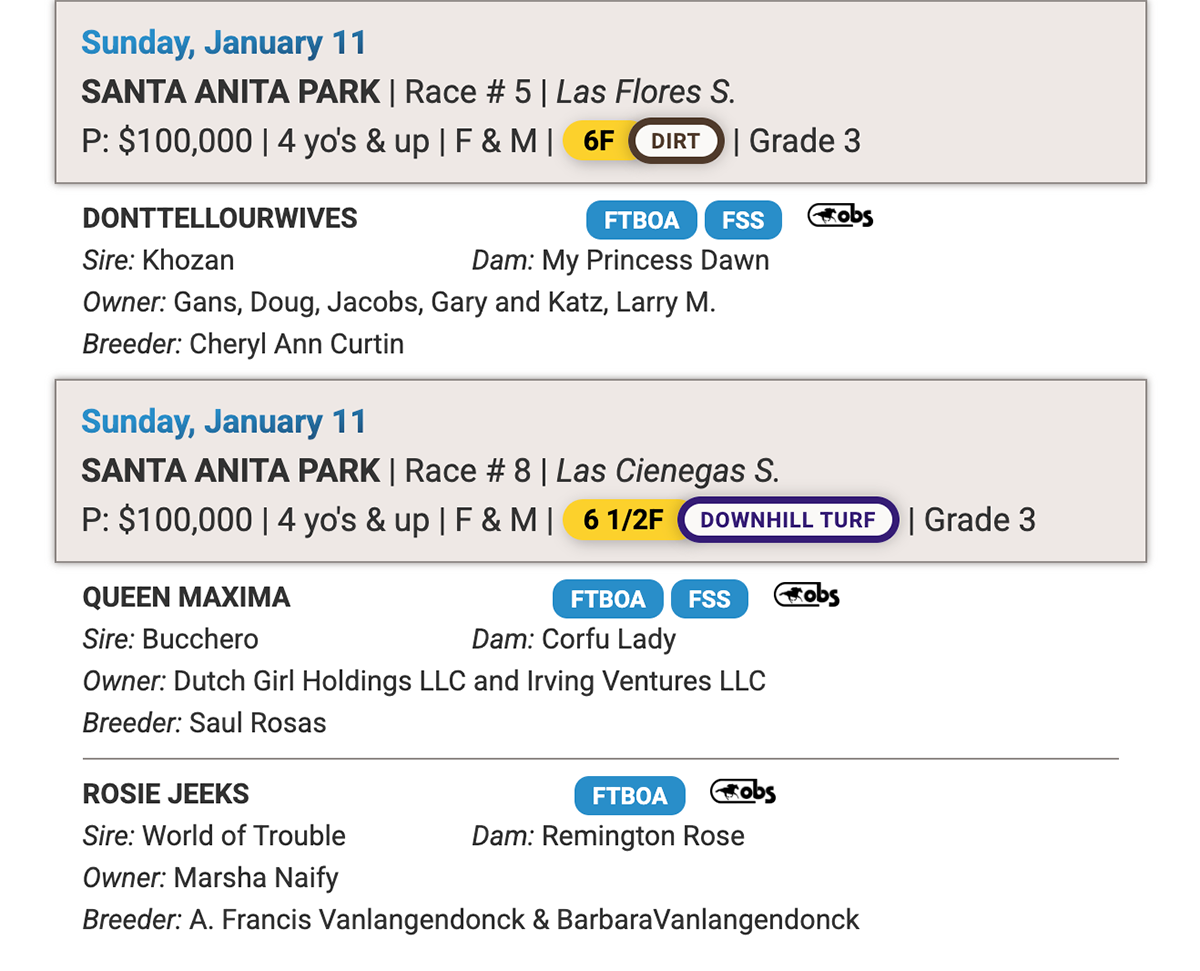Image resolution: width=1200 pixels, height=971 pixels.
Task: Click the yellow 6 1/2F distance tag
Action: click(x=622, y=520)
